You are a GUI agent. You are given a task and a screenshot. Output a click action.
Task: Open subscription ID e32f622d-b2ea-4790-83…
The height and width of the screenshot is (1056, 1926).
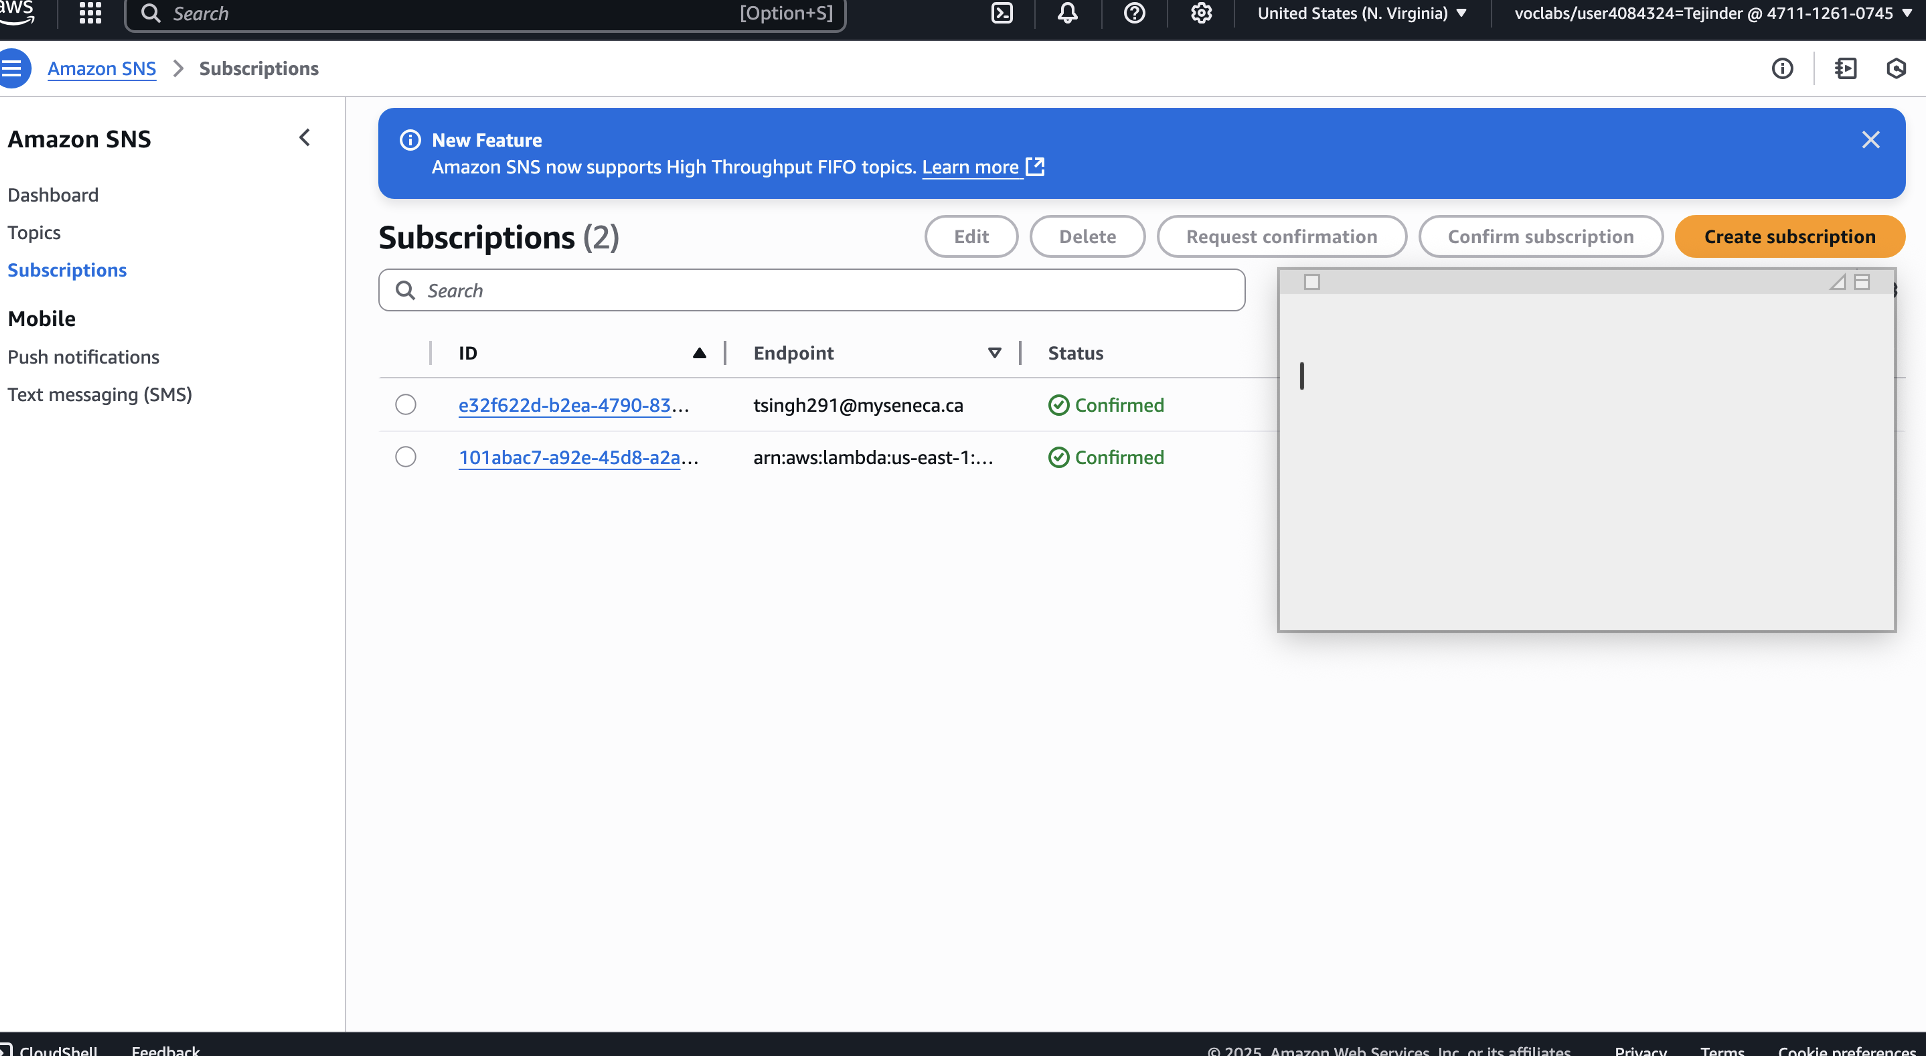click(x=573, y=405)
